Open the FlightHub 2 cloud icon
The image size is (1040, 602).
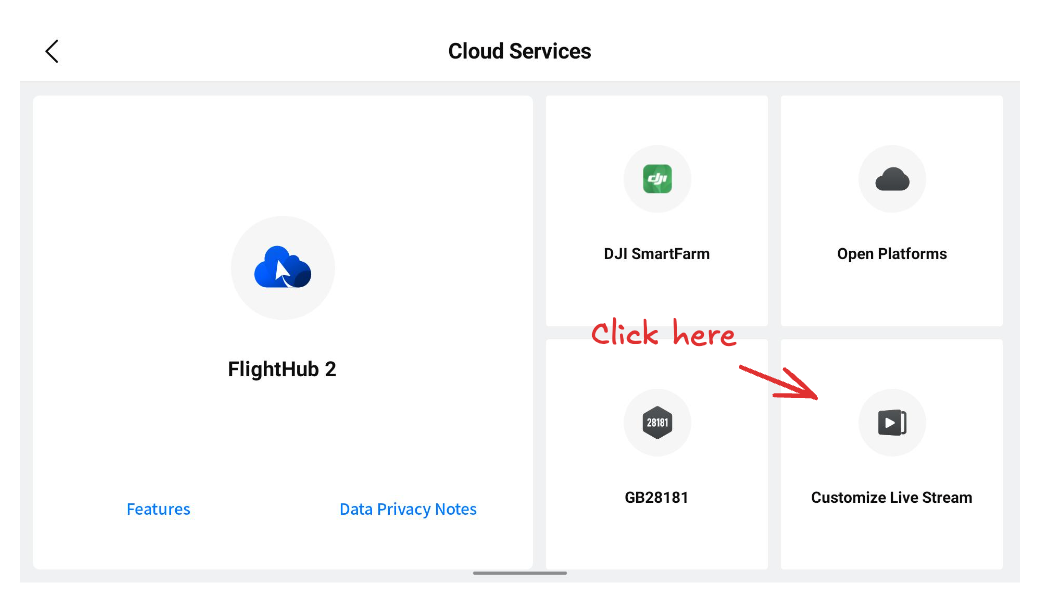pos(283,268)
